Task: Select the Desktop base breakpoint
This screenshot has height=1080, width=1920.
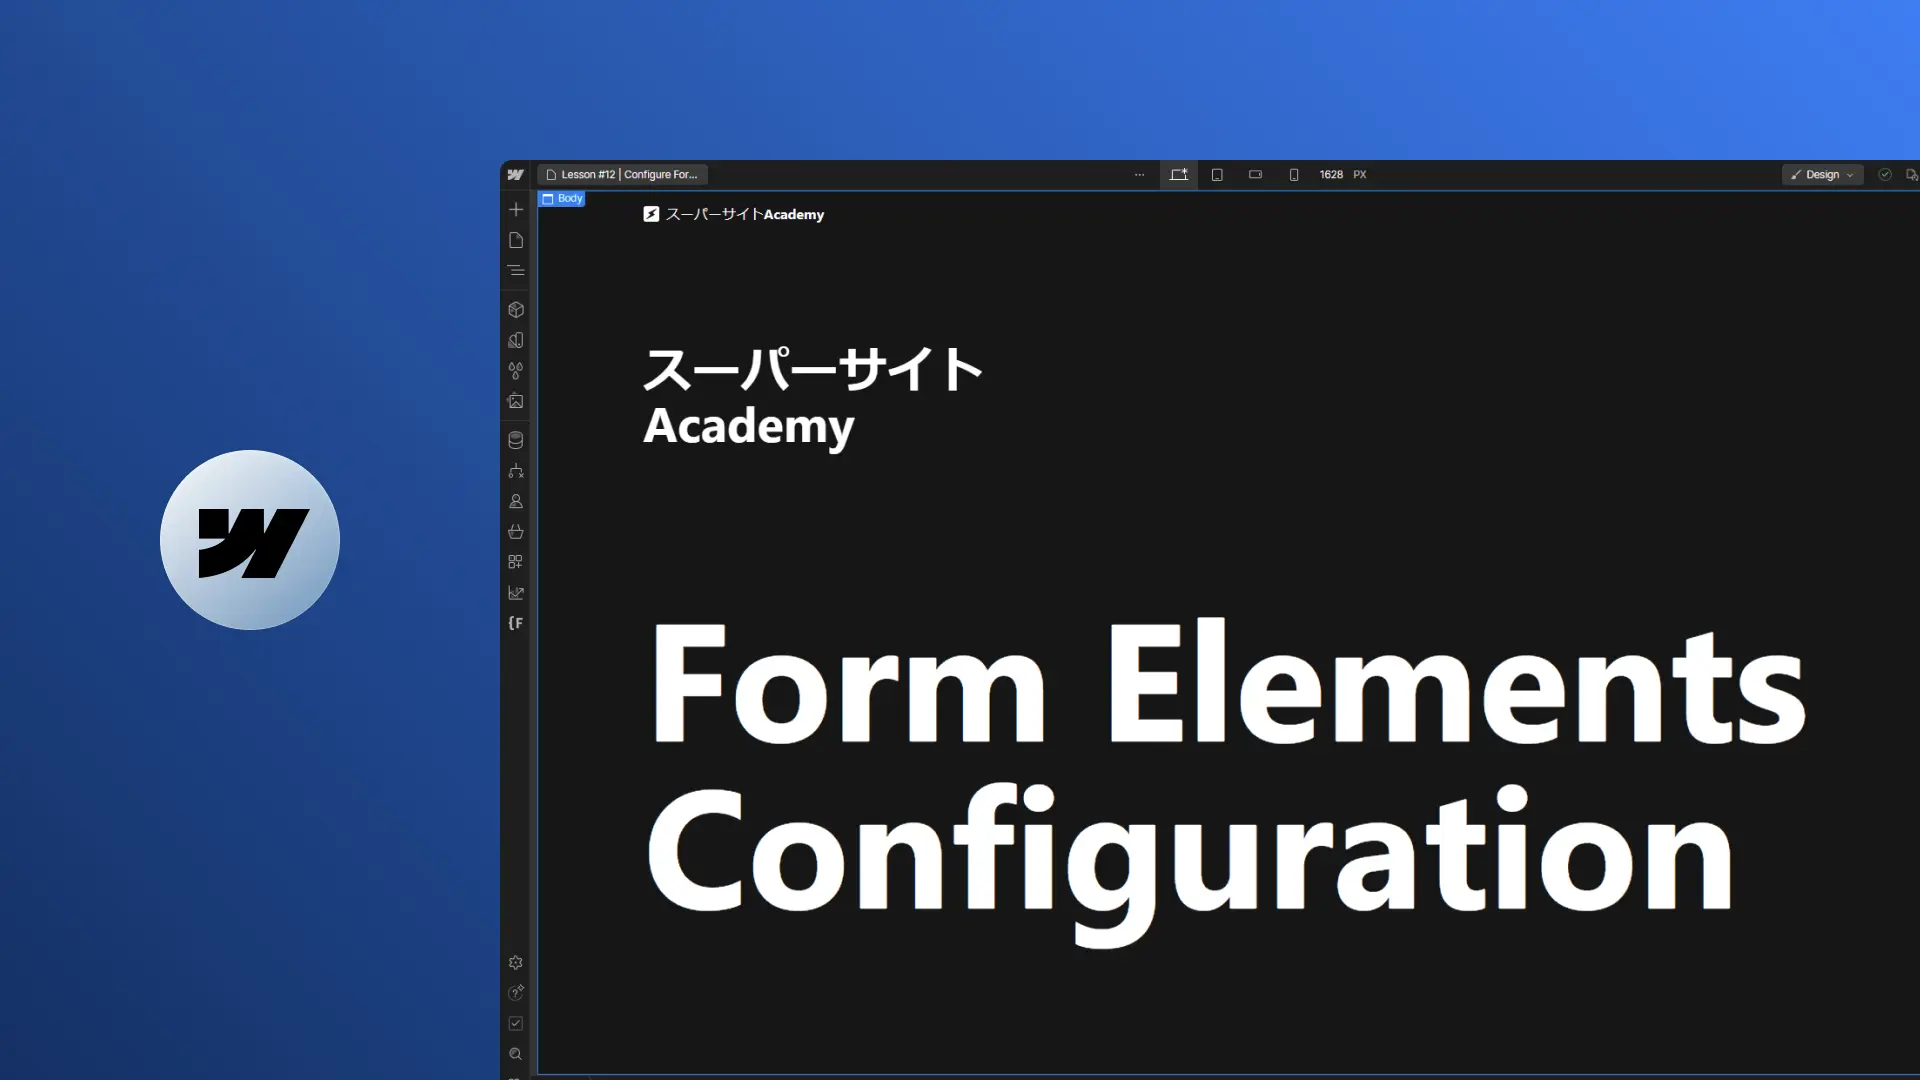Action: [x=1179, y=174]
